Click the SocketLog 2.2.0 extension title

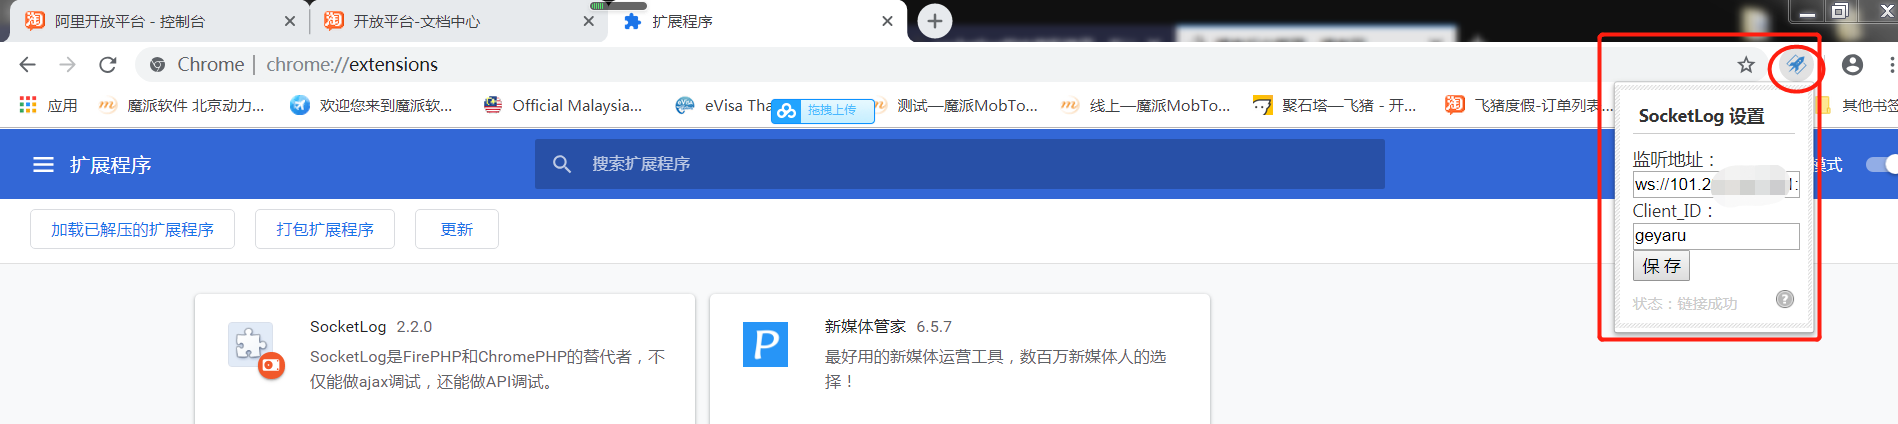(x=371, y=327)
